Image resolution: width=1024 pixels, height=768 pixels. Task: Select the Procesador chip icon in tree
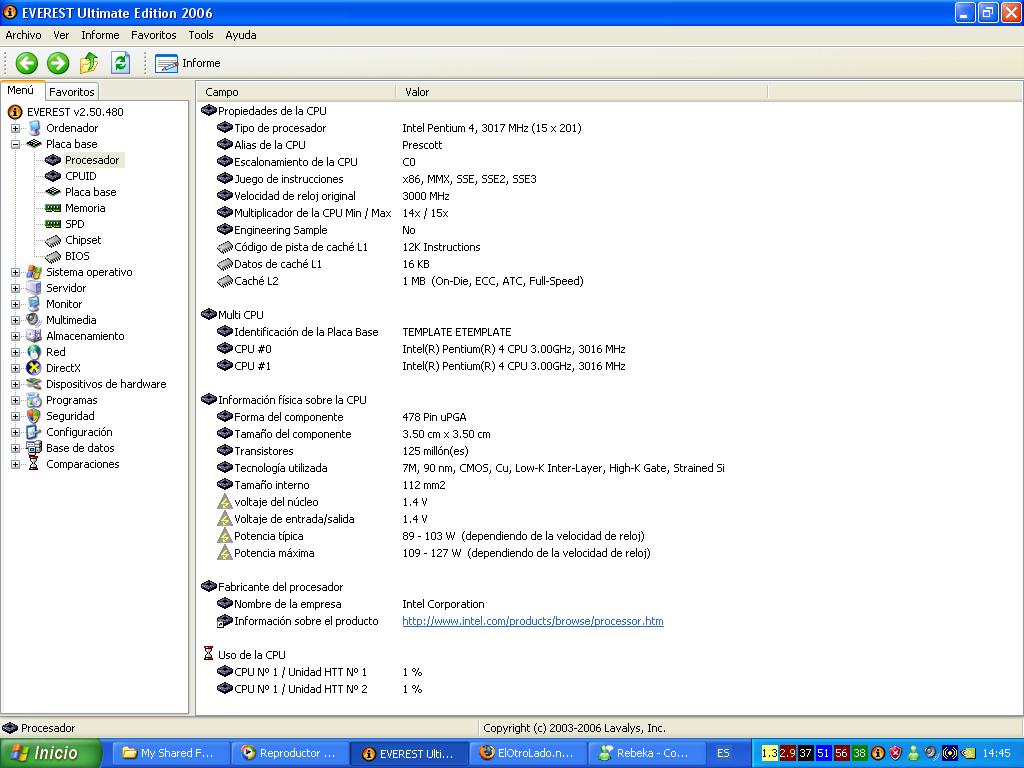tap(53, 160)
